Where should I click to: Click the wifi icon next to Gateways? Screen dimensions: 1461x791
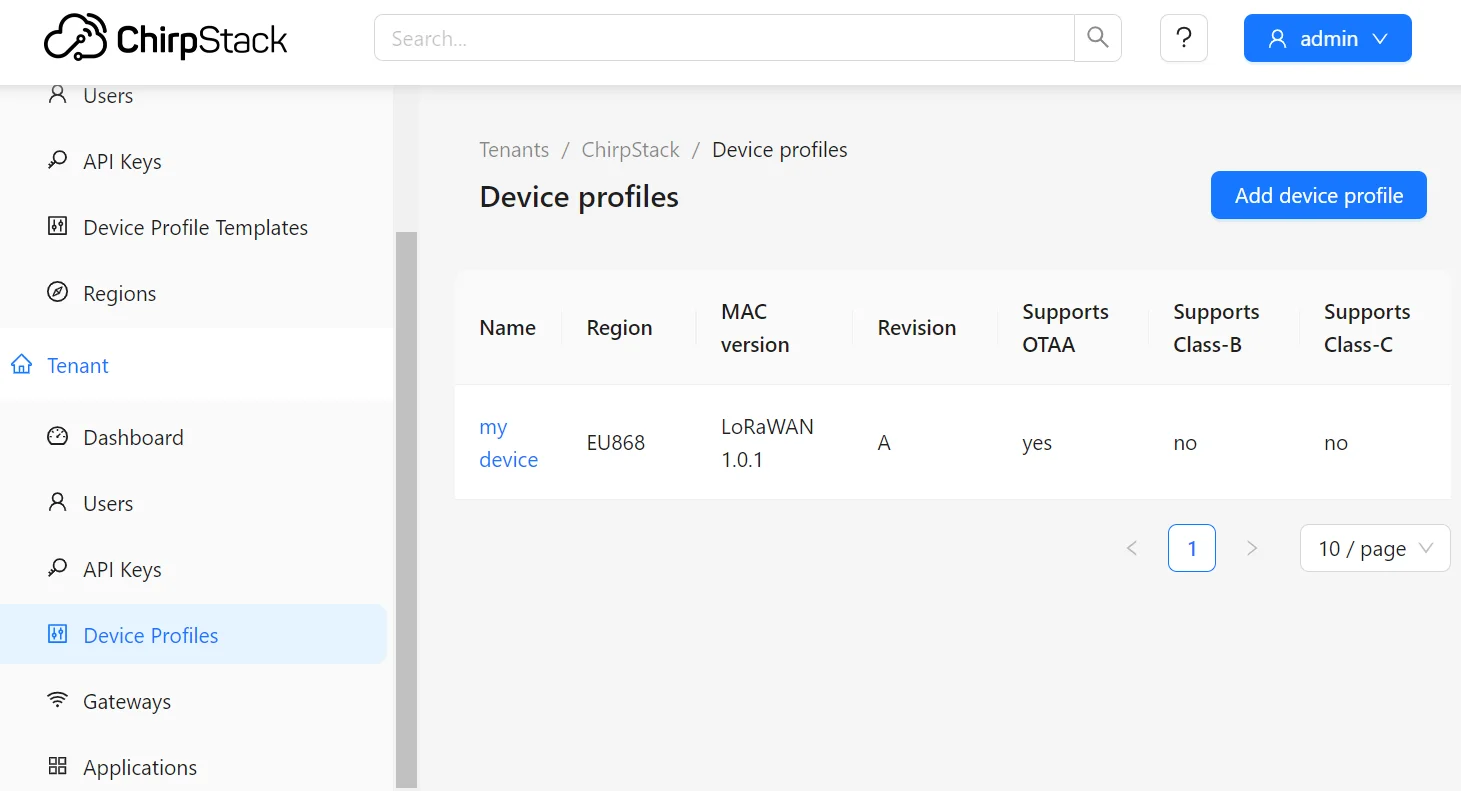tap(58, 701)
